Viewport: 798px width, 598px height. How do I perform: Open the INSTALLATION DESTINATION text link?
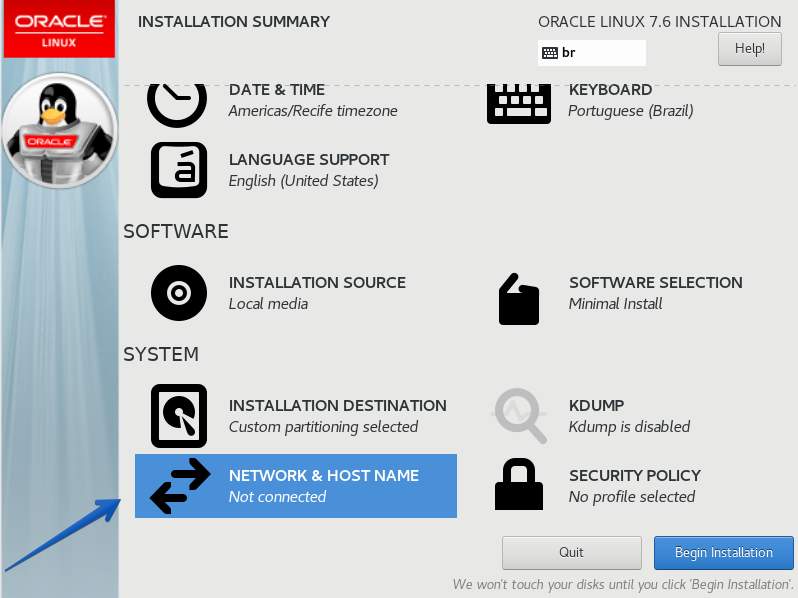(337, 406)
